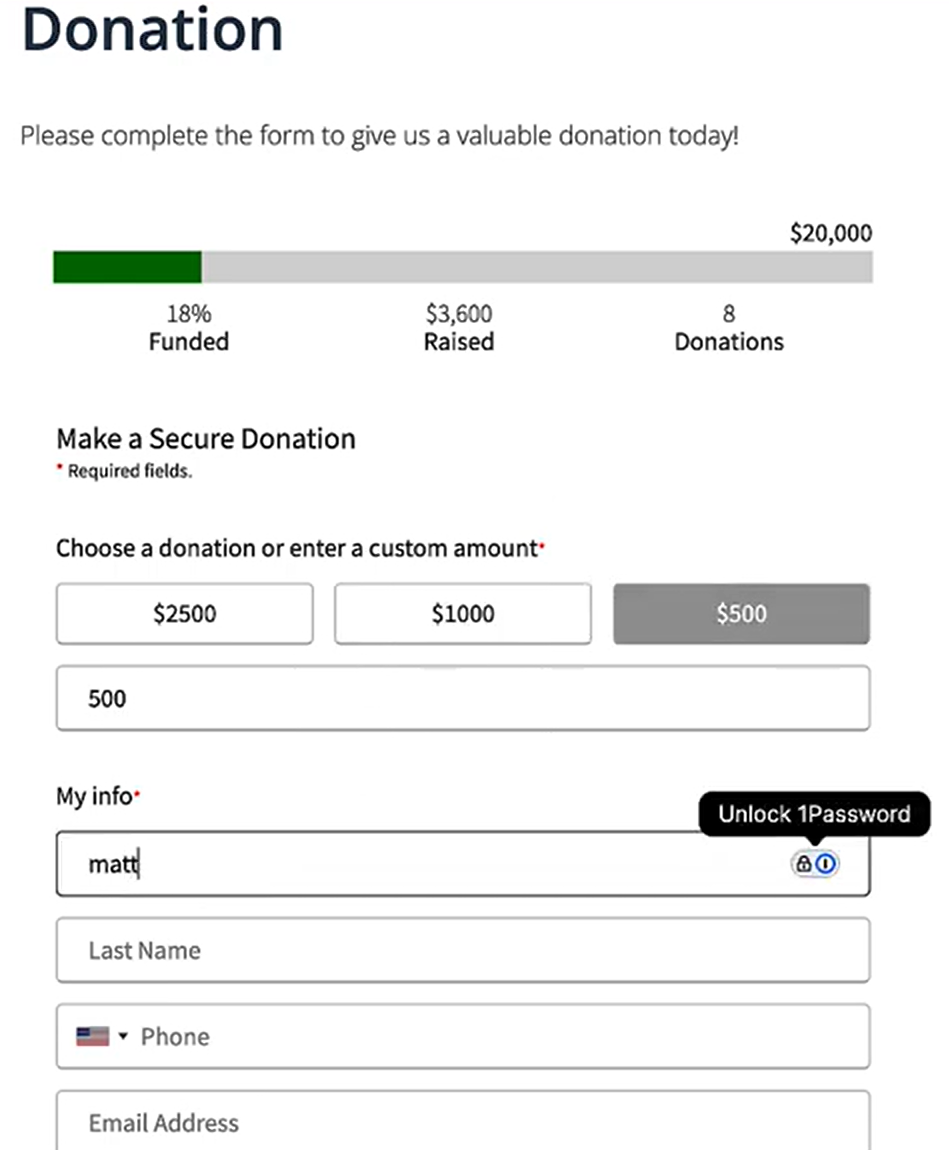Toggle the selected $500 donation button
The height and width of the screenshot is (1150, 949).
(741, 614)
